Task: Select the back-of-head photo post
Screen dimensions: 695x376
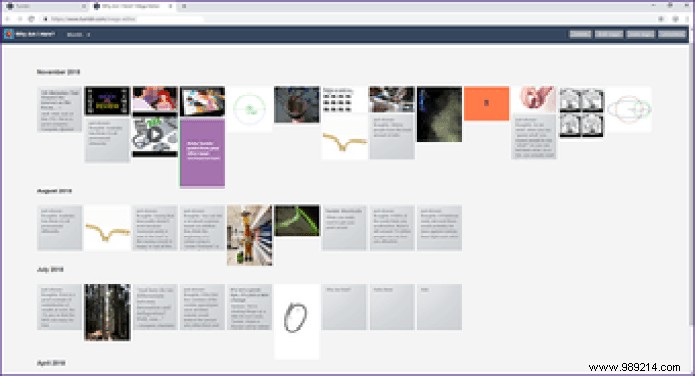Action: pyautogui.click(x=297, y=105)
